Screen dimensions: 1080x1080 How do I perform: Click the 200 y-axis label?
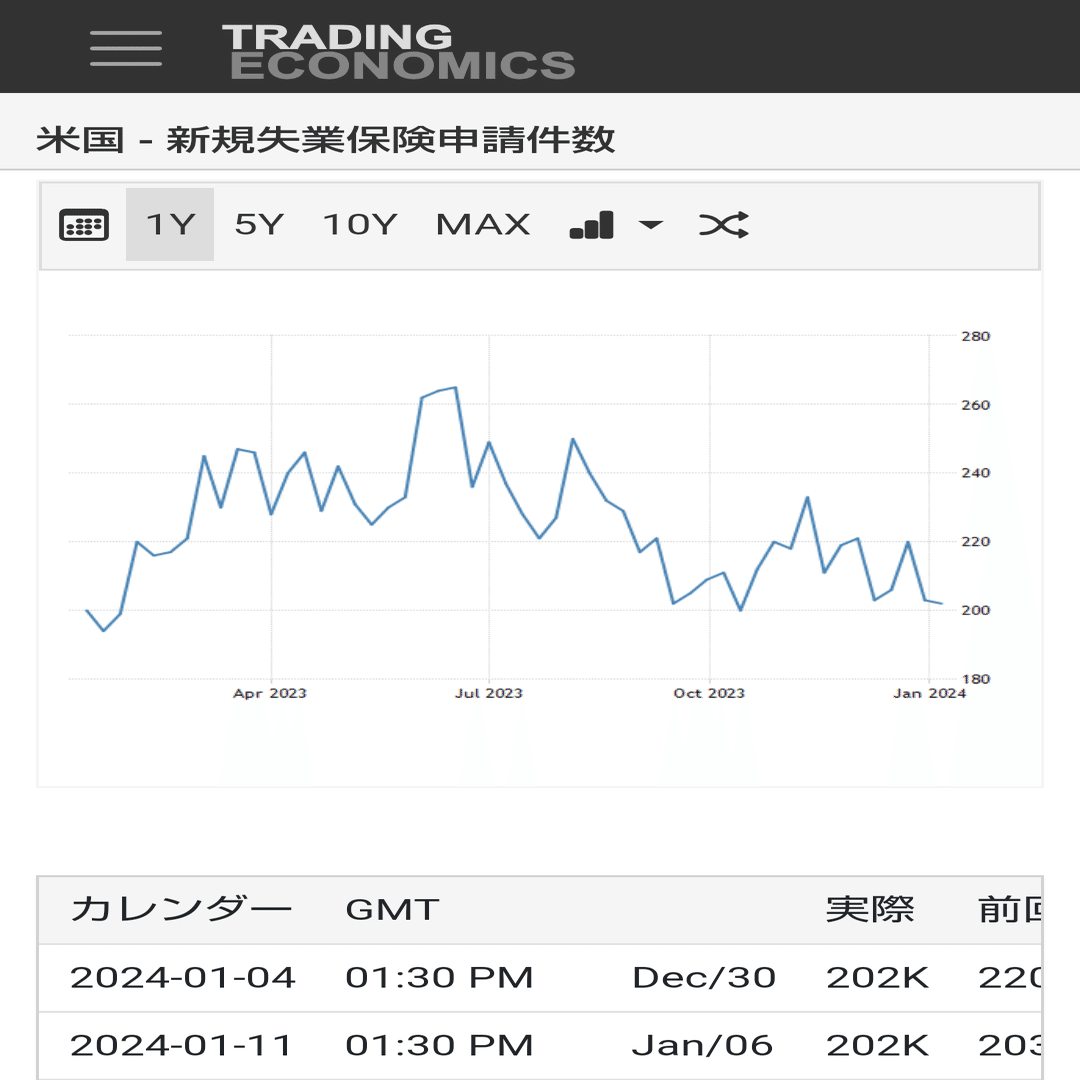coord(975,610)
